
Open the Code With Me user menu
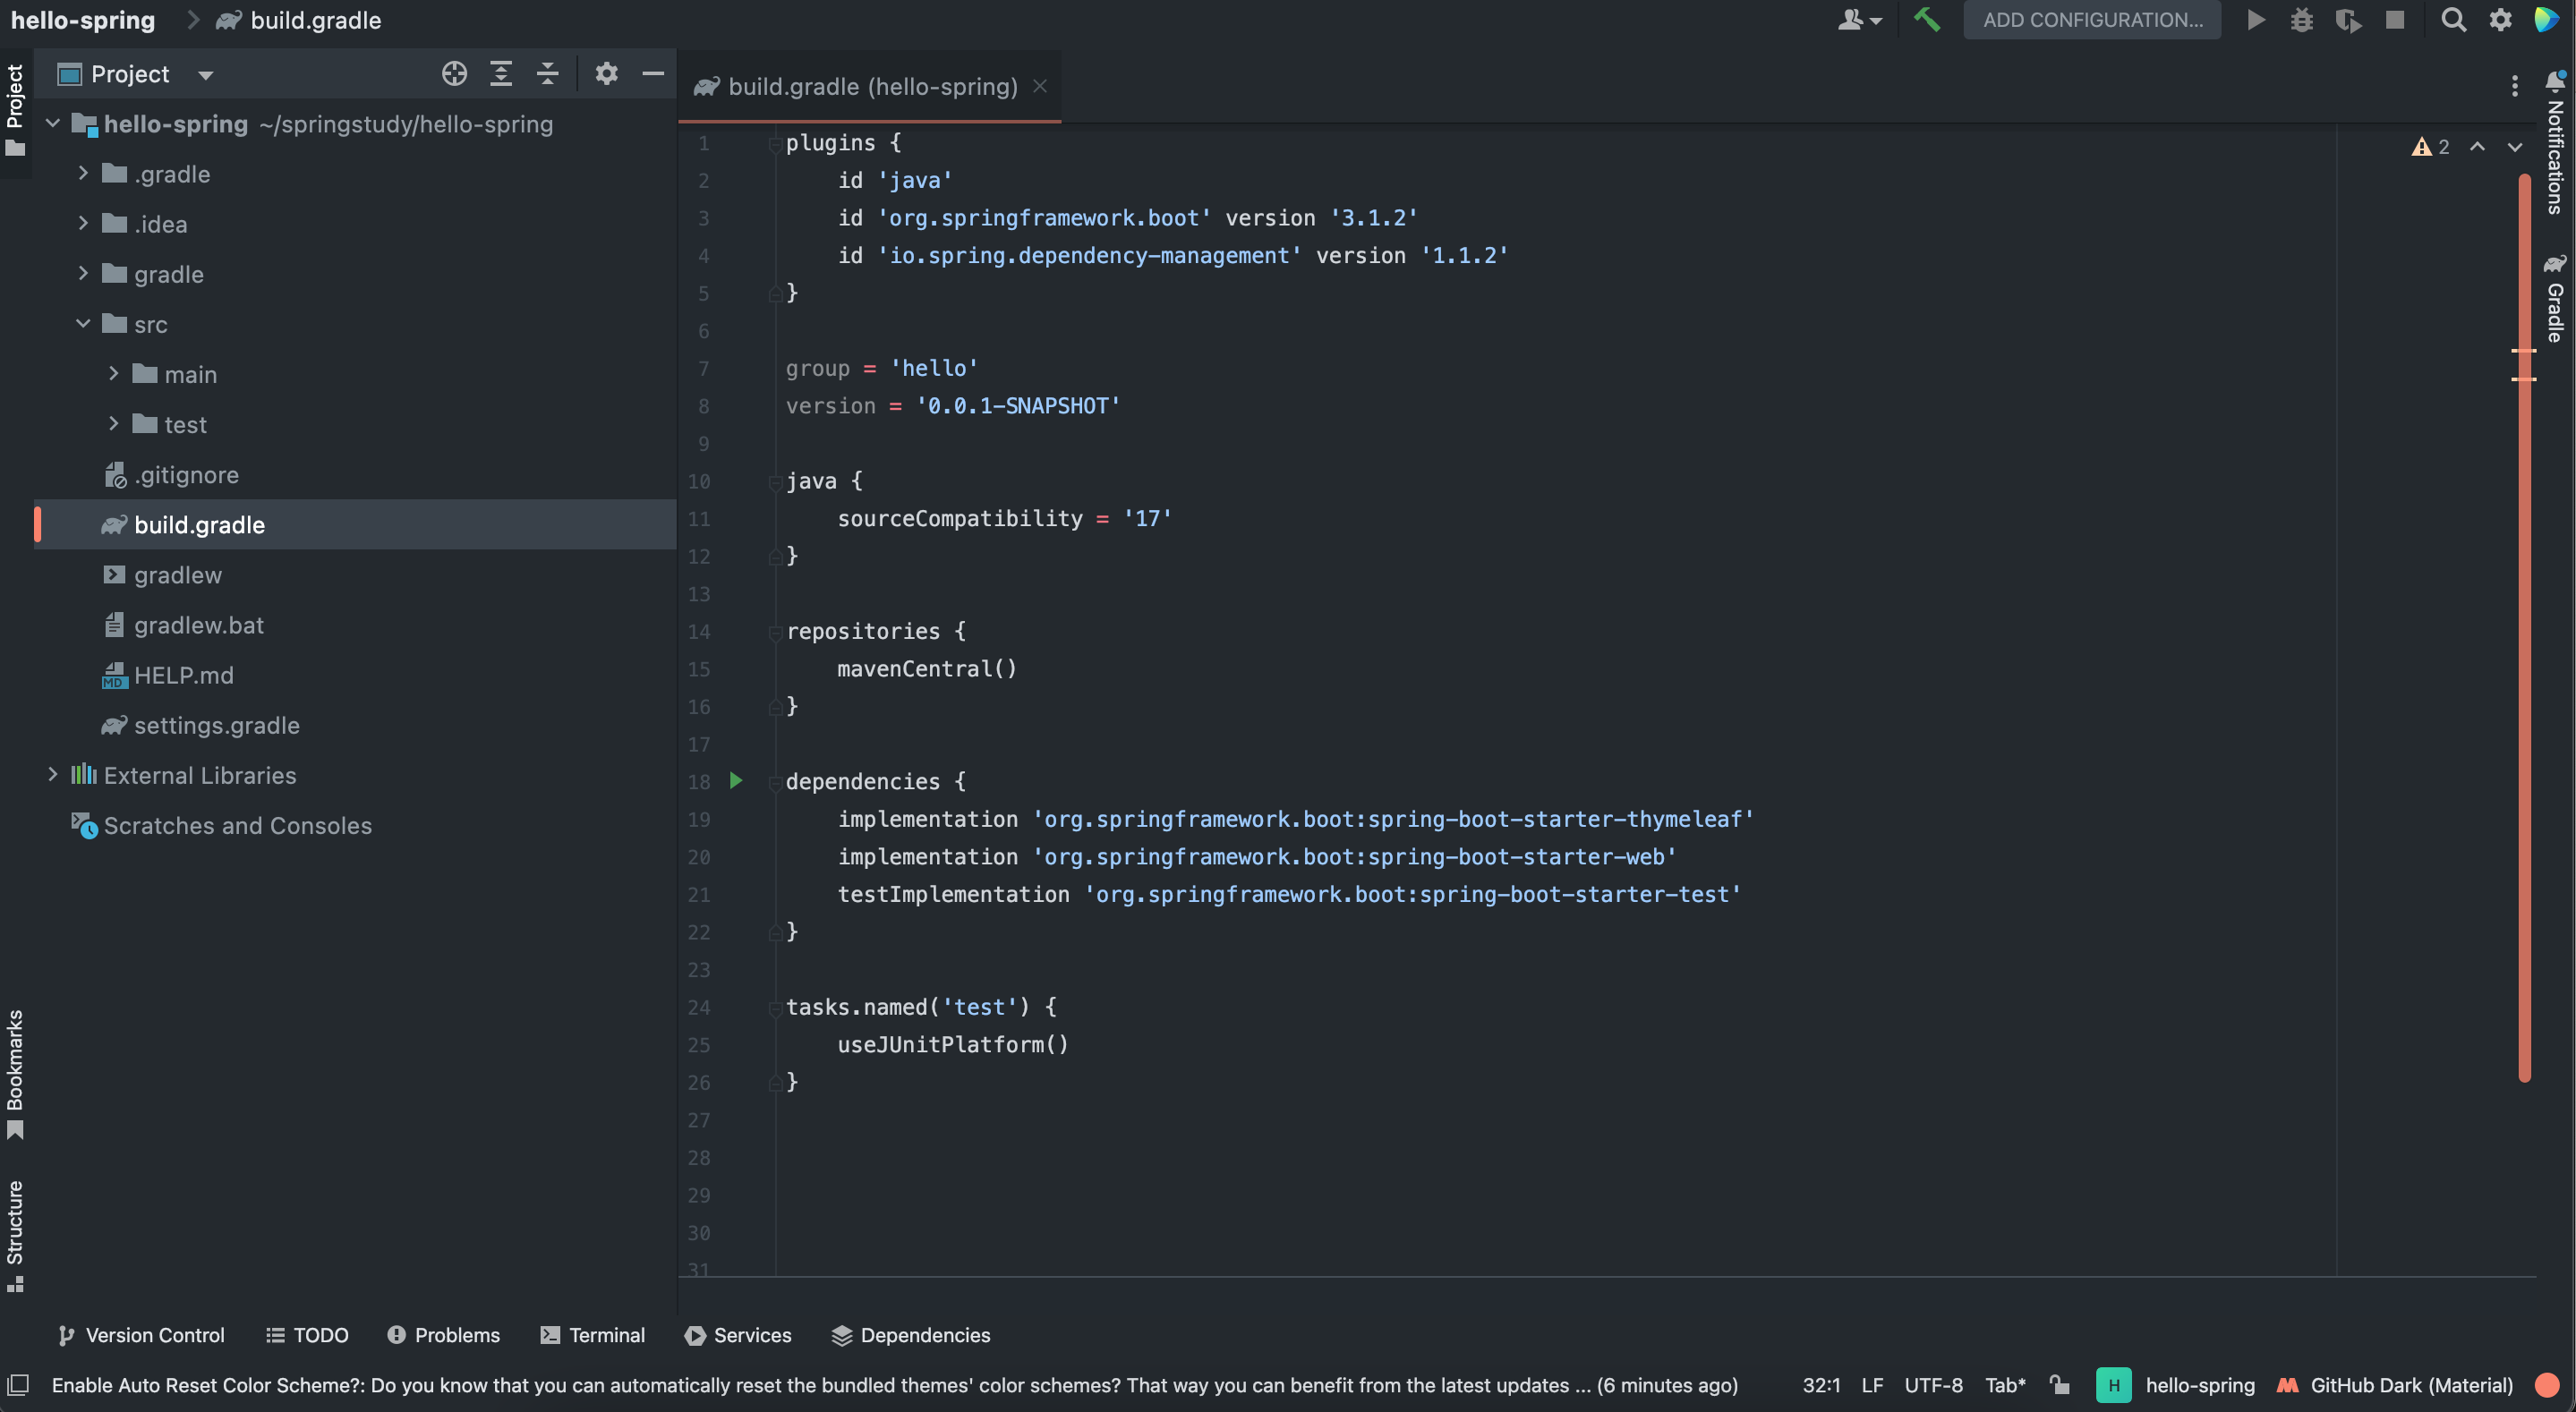click(x=1859, y=20)
